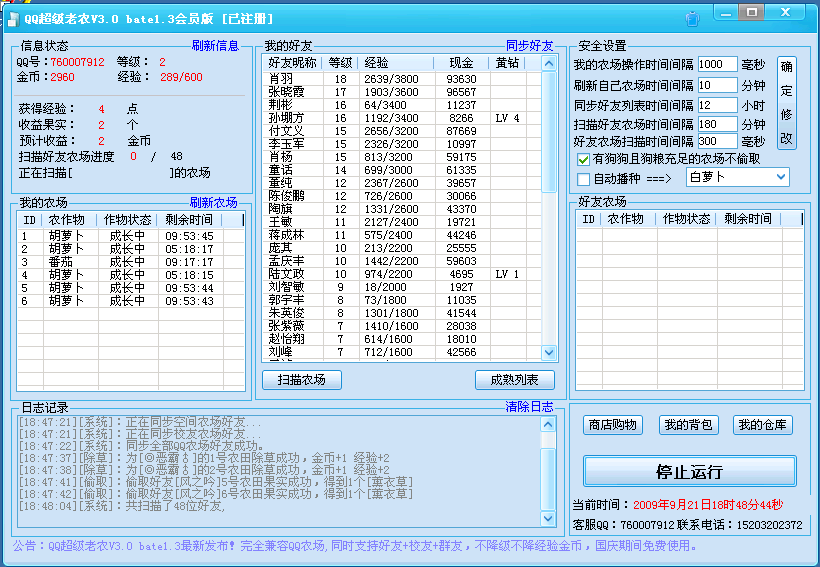Select friend row 刘峰
Screen dimensions: 820x567
402,352
